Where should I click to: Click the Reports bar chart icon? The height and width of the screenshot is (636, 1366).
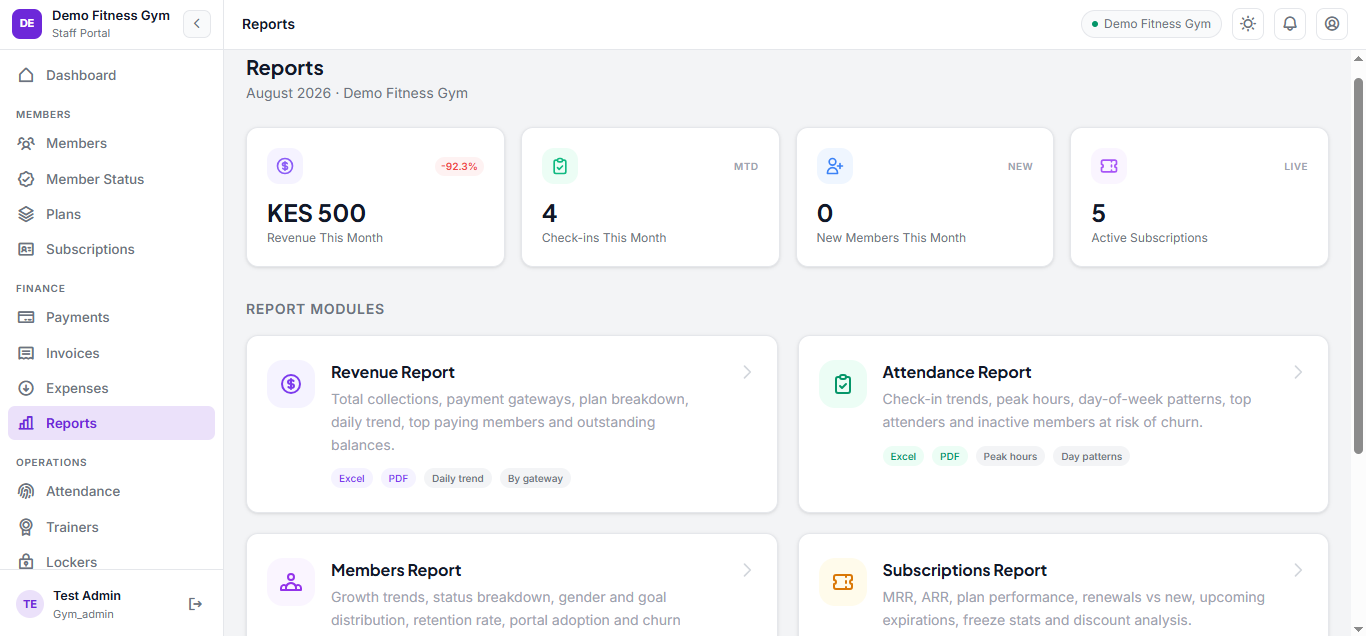tap(26, 423)
